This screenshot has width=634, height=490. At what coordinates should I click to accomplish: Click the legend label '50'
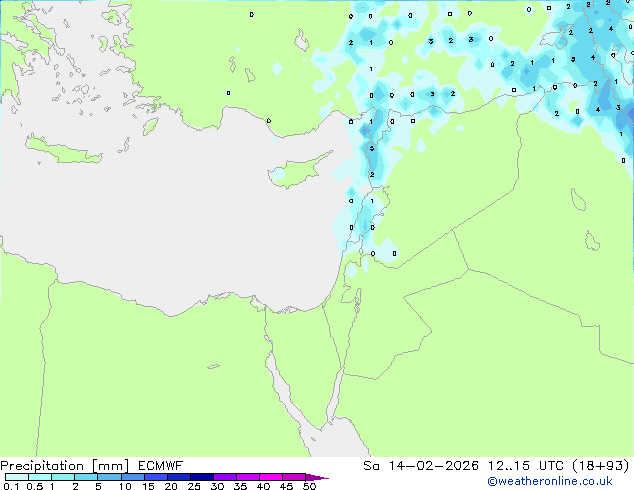[309, 486]
